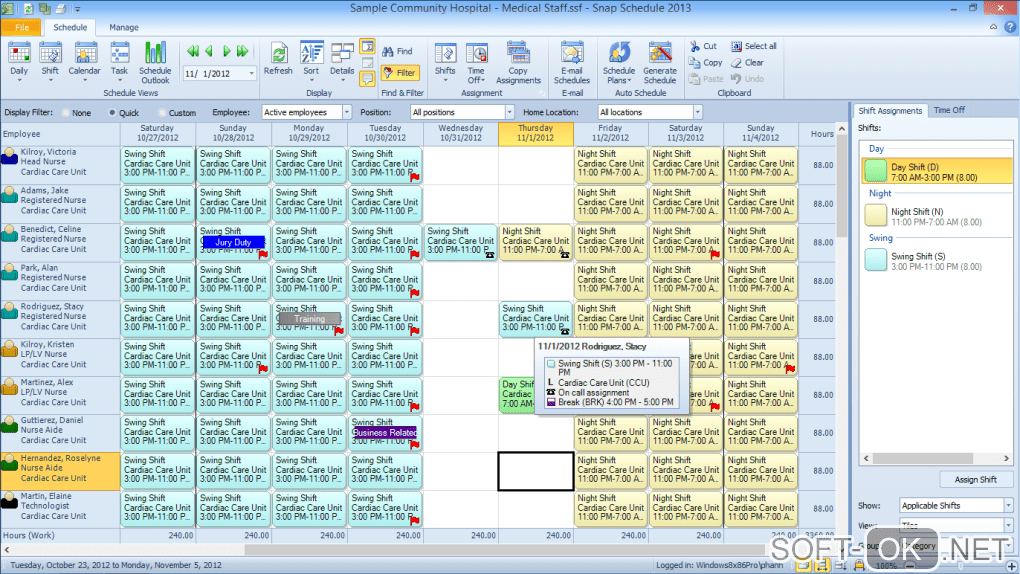Jump to first date with double-left arrow

coord(193,51)
